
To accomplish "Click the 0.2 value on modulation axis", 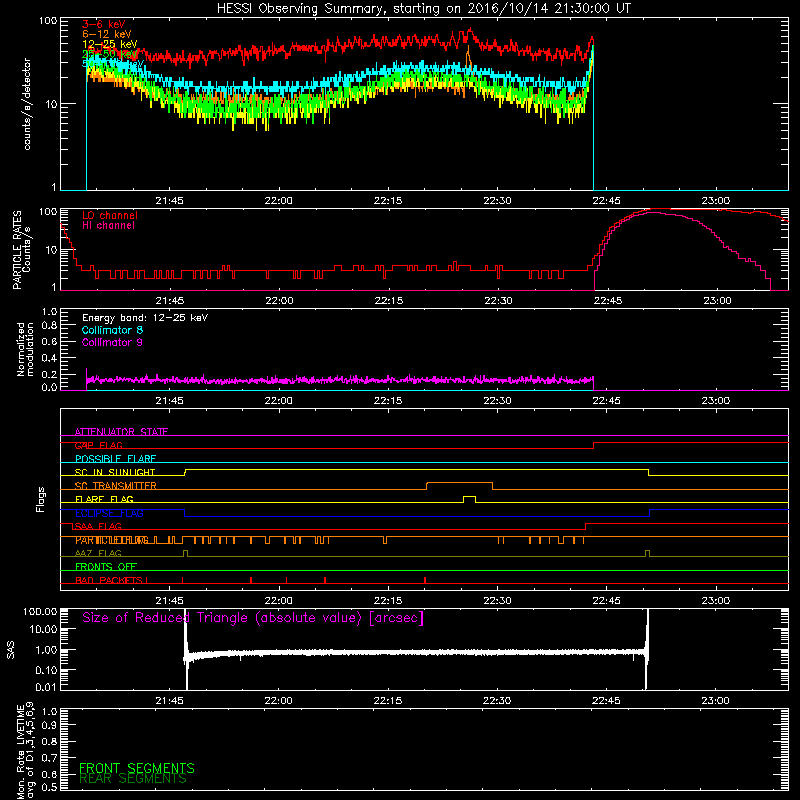I will tap(49, 374).
